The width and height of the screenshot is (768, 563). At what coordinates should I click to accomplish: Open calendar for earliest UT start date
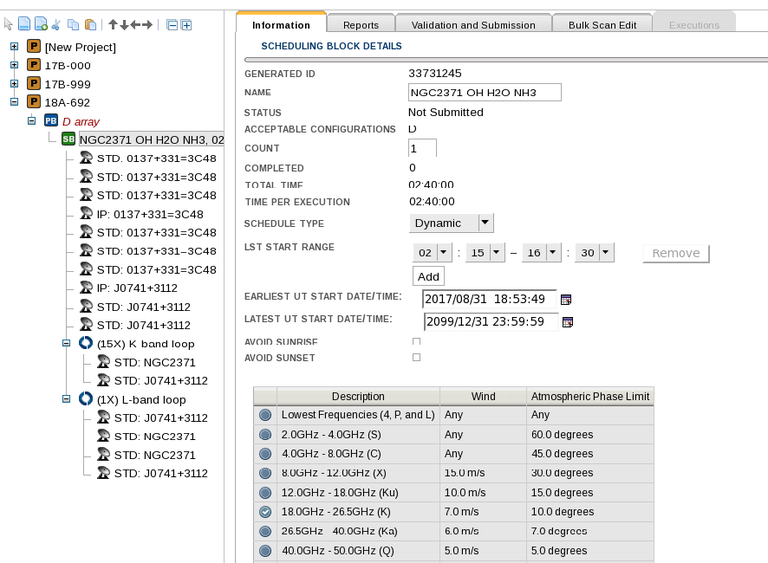coord(567,299)
